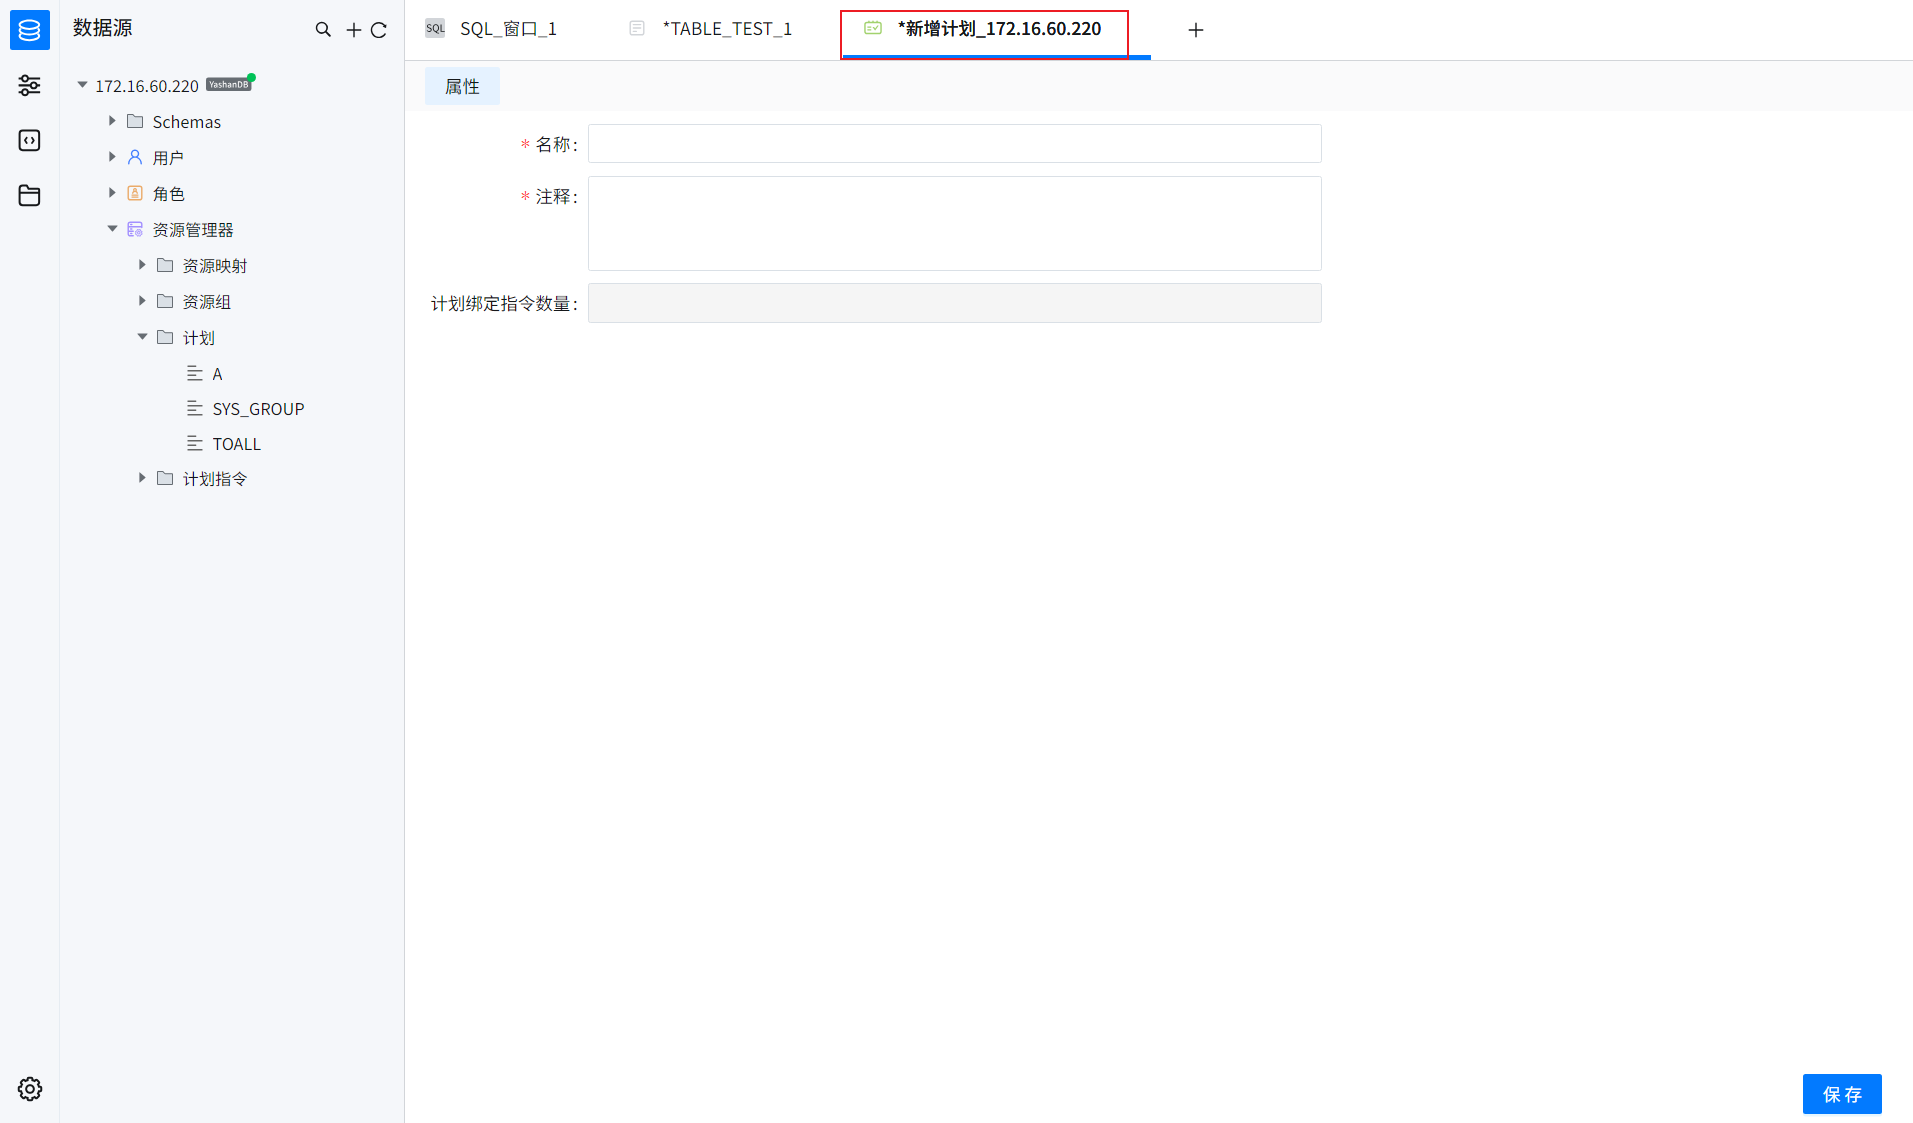Screen dimensions: 1913x1123
Task: Switch to the SQL_窗口_1 tab
Action: pos(507,28)
